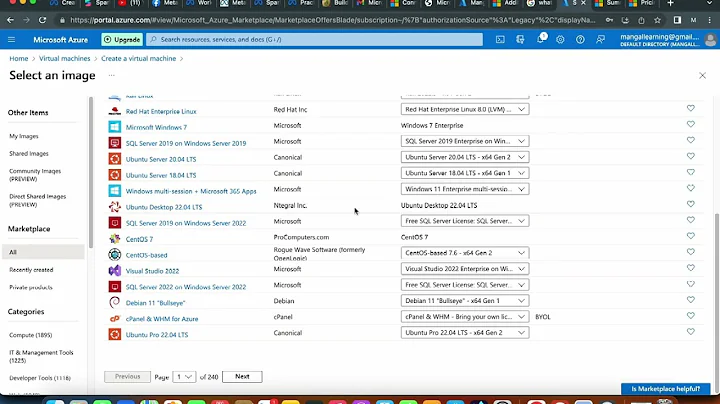Close the Select an image blade
720x404 pixels.
click(x=702, y=75)
